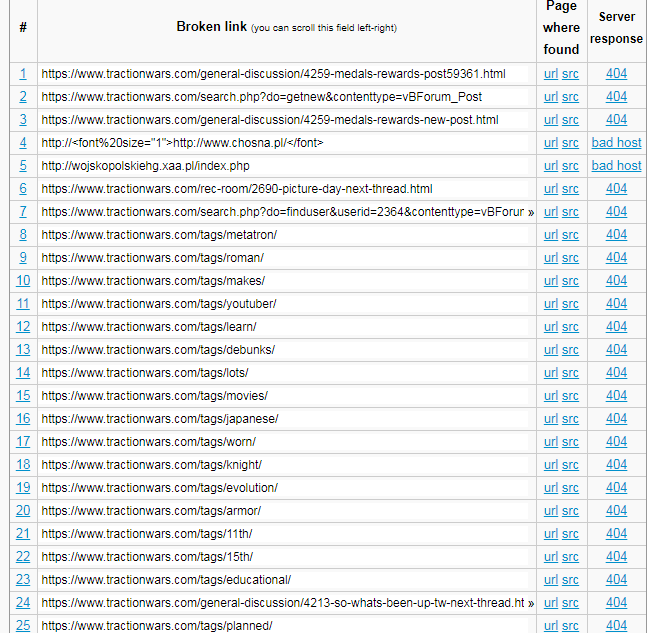This screenshot has height=633, width=647.
Task: Open the 404 response for tags/debunks row
Action: point(616,350)
